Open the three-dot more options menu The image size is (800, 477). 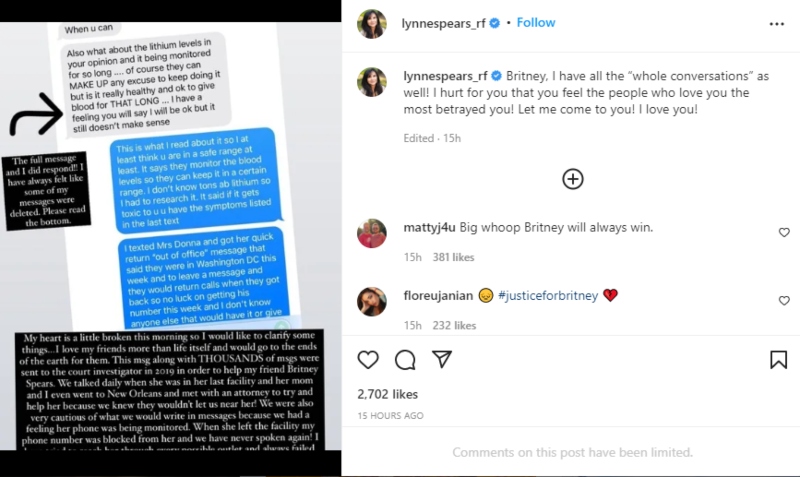(777, 24)
